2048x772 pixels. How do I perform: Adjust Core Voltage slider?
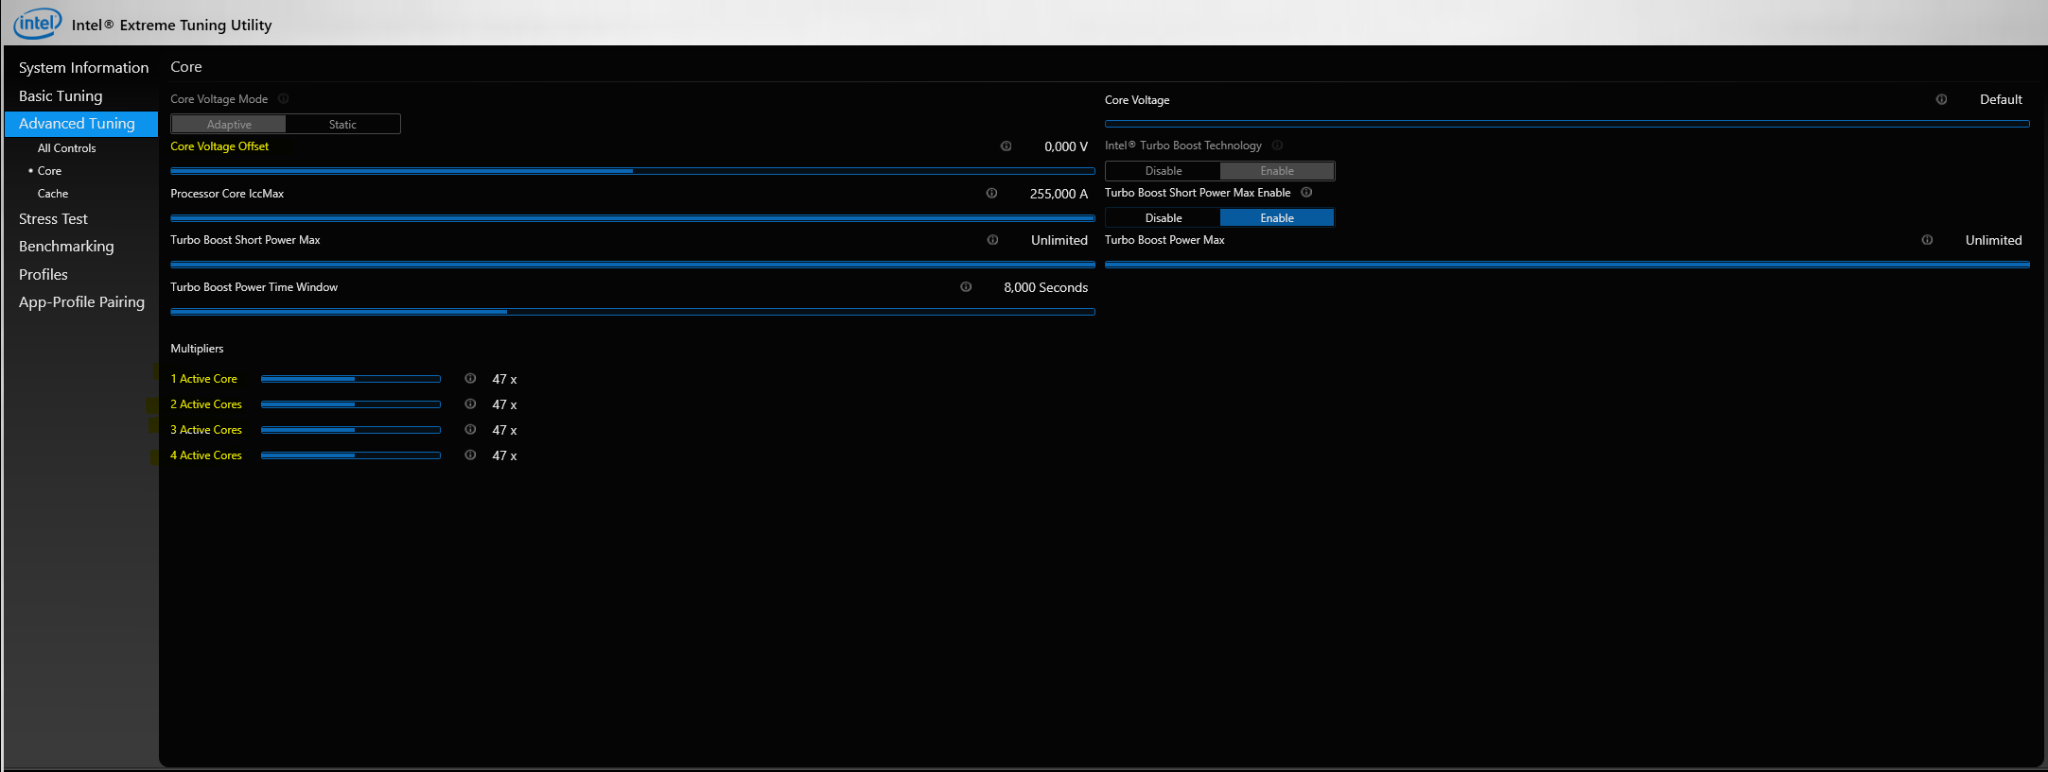[1567, 124]
